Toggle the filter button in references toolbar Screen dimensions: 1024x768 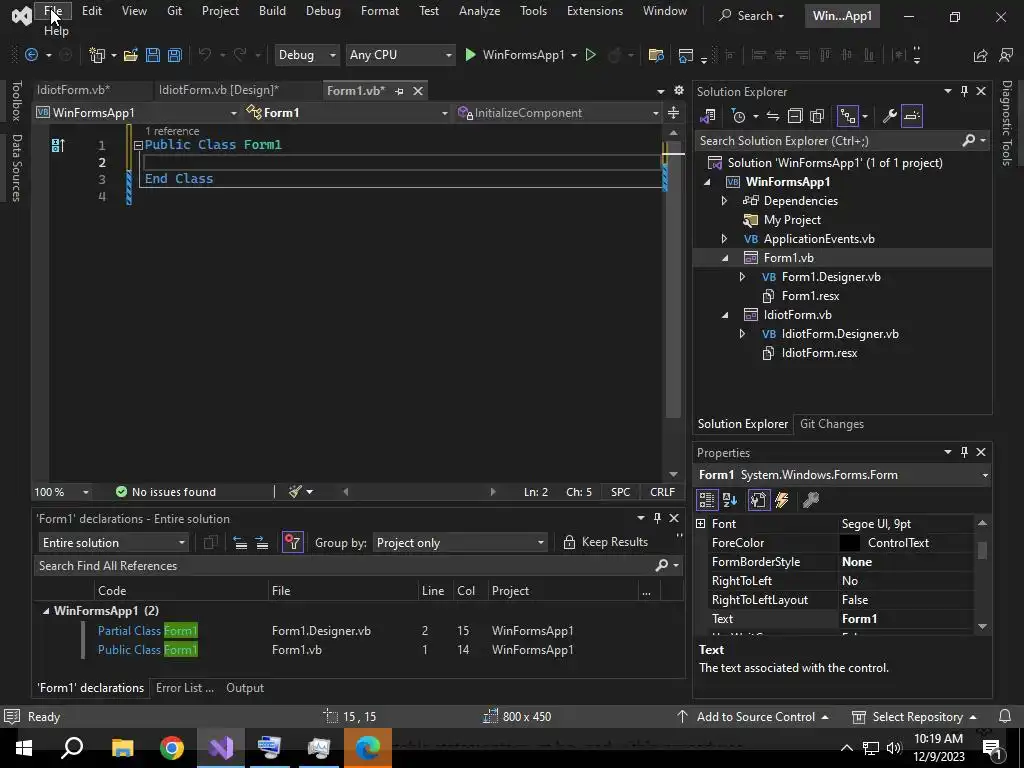click(293, 543)
